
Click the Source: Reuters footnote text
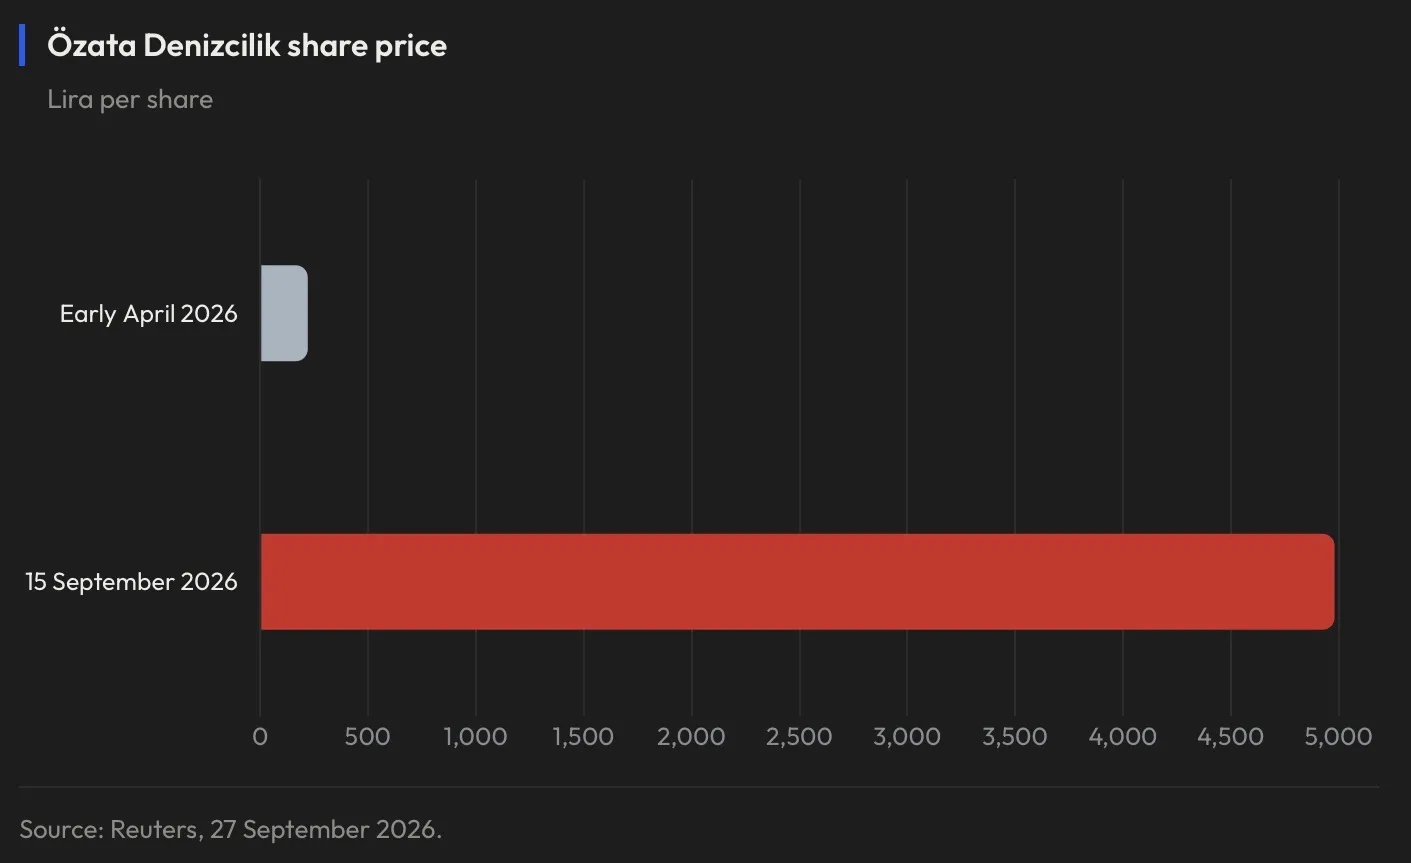pos(231,829)
